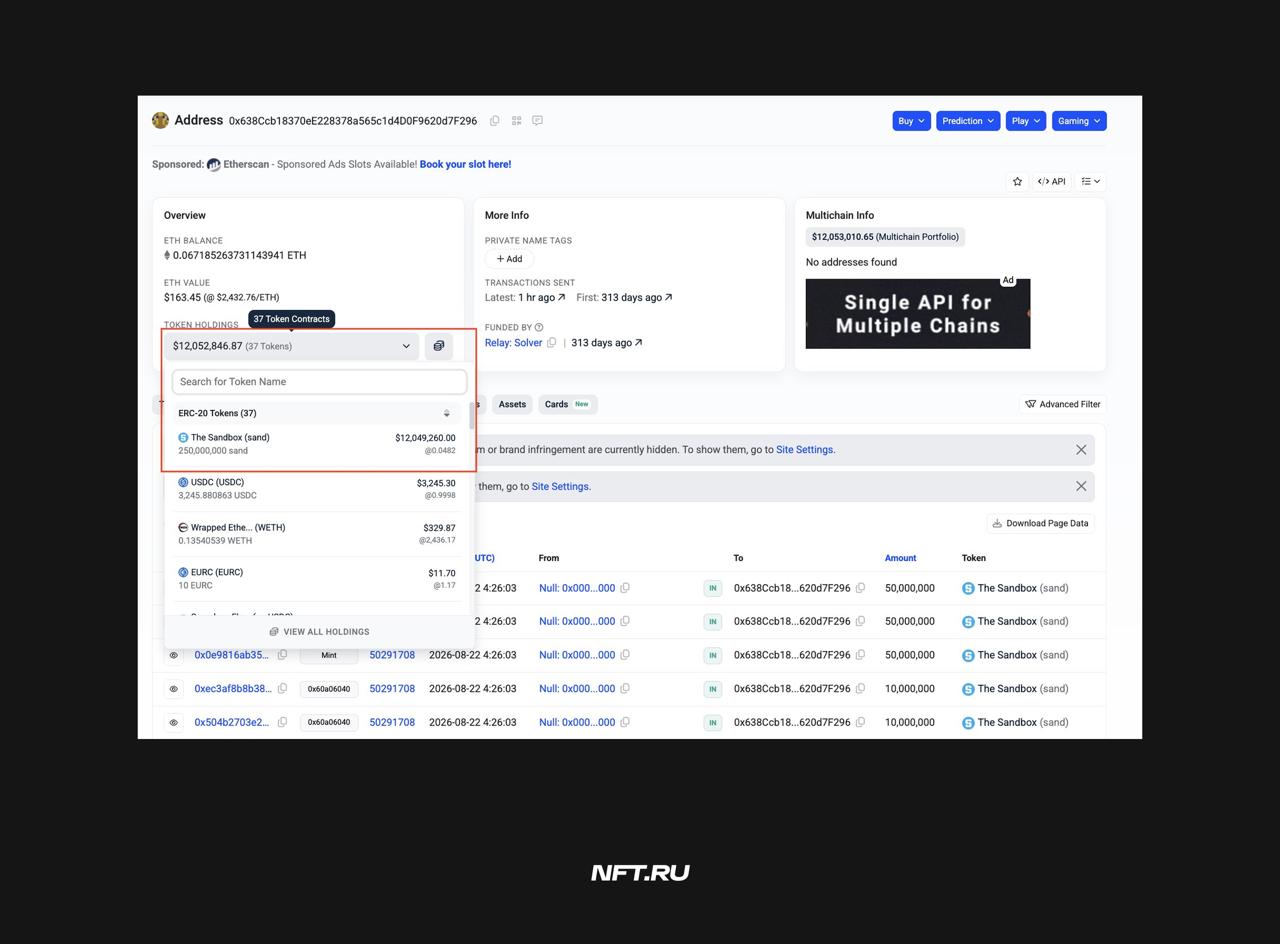The width and height of the screenshot is (1280, 944).
Task: Add address to watch list with star icon
Action: tap(1017, 181)
